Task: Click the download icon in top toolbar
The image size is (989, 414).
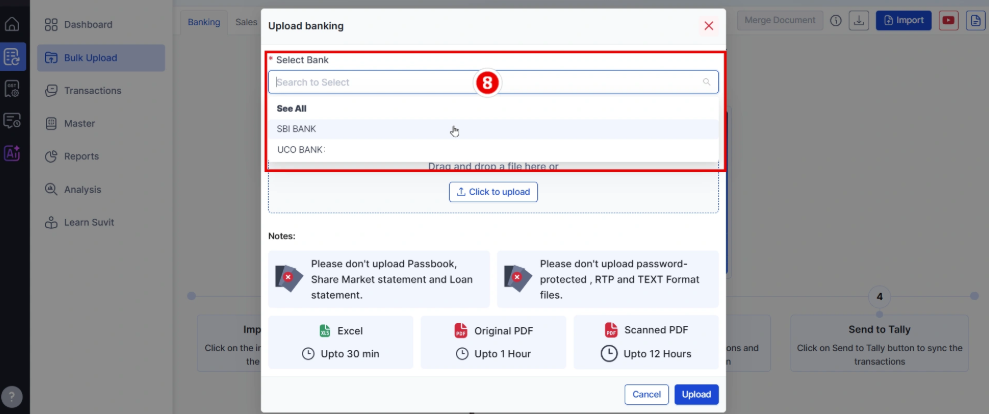Action: pyautogui.click(x=859, y=20)
